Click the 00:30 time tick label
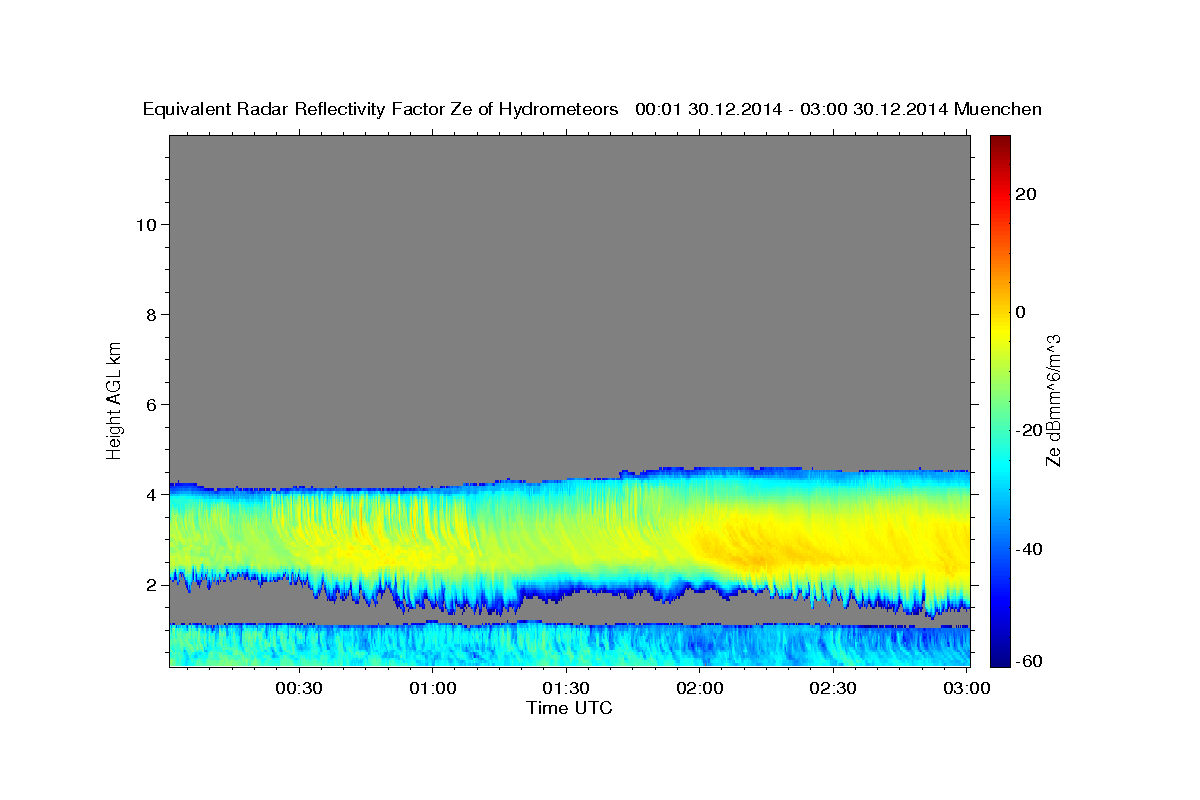Screen dimensions: 1200x800 (298, 689)
